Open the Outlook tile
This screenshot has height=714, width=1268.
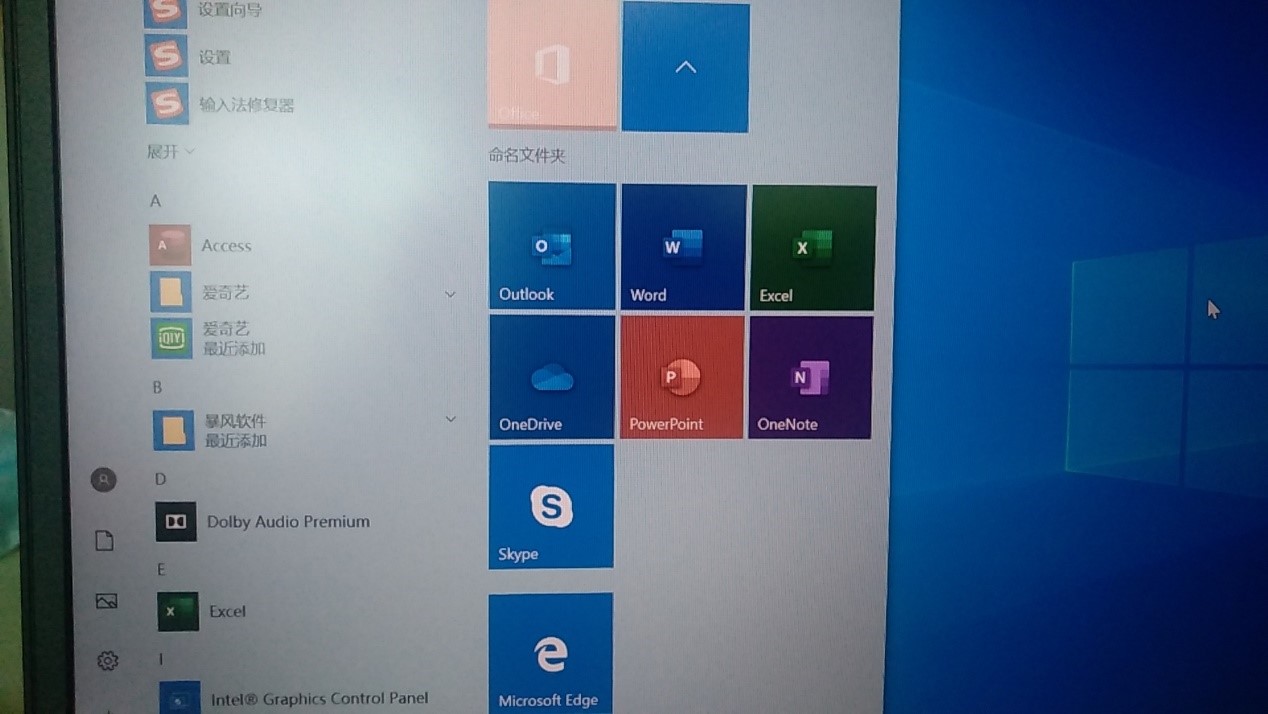552,246
